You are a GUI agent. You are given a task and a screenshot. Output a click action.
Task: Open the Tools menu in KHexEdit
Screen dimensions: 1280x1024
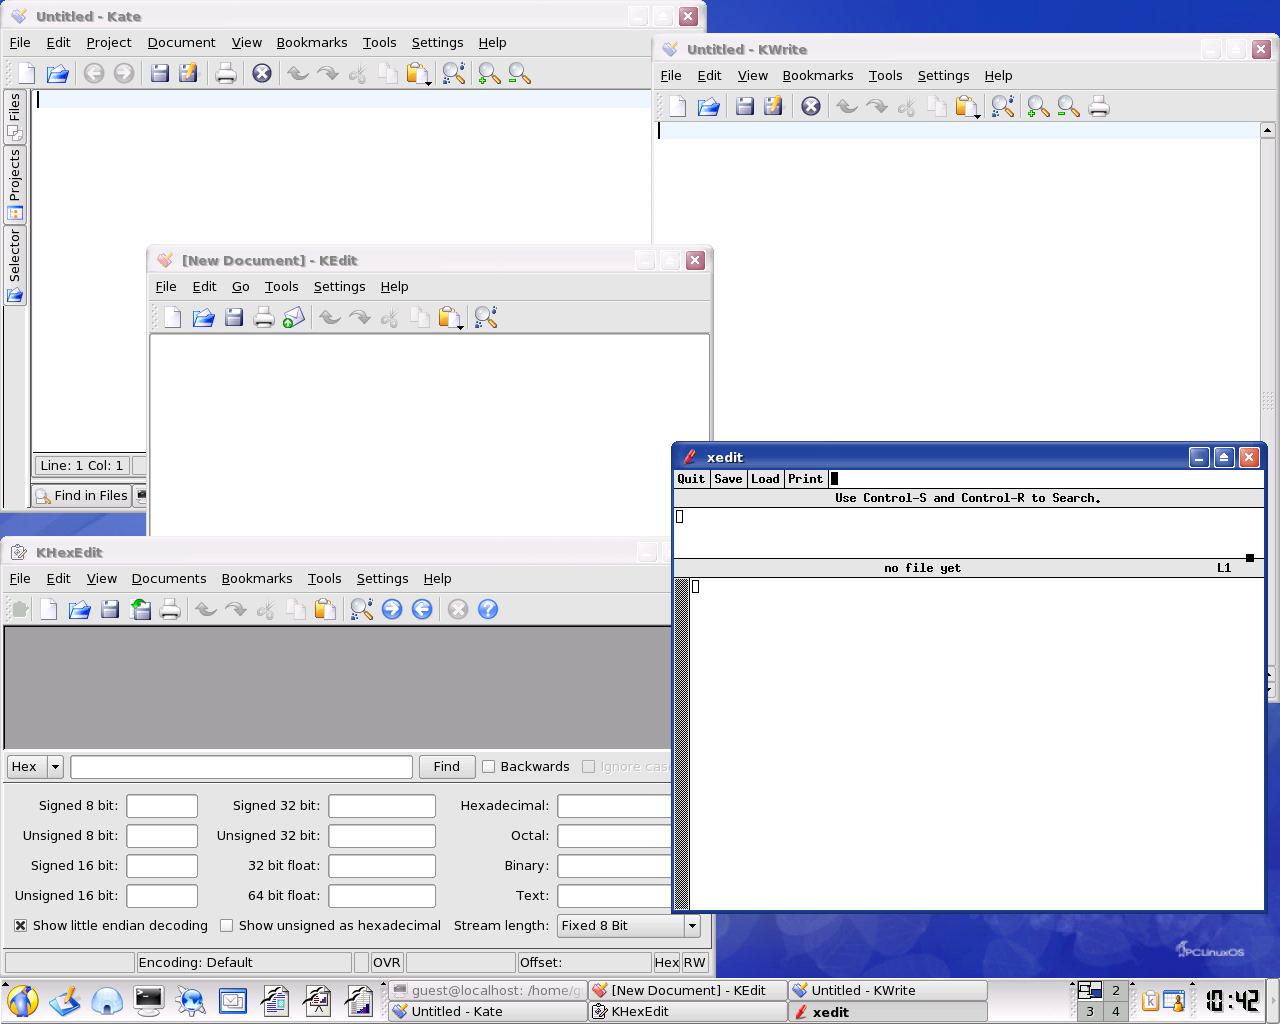pos(325,578)
